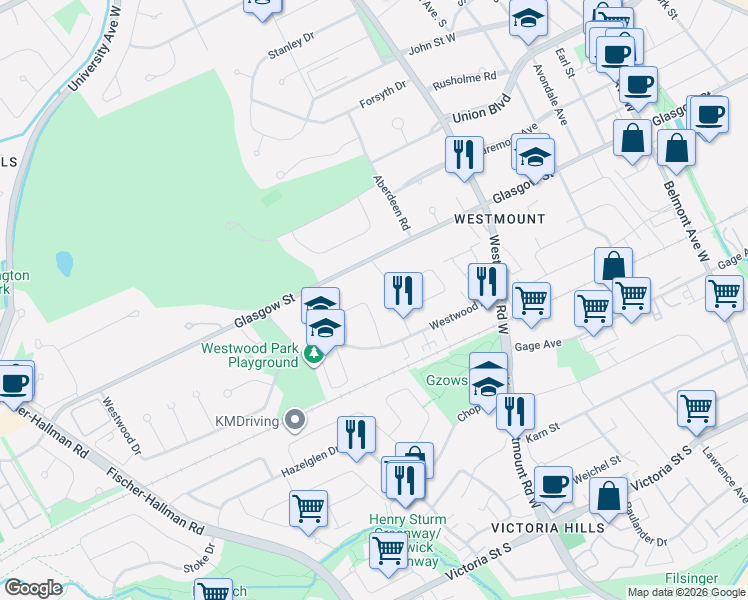Click the grocery cart marker above Victoria St S
The image size is (748, 600).
696,412
